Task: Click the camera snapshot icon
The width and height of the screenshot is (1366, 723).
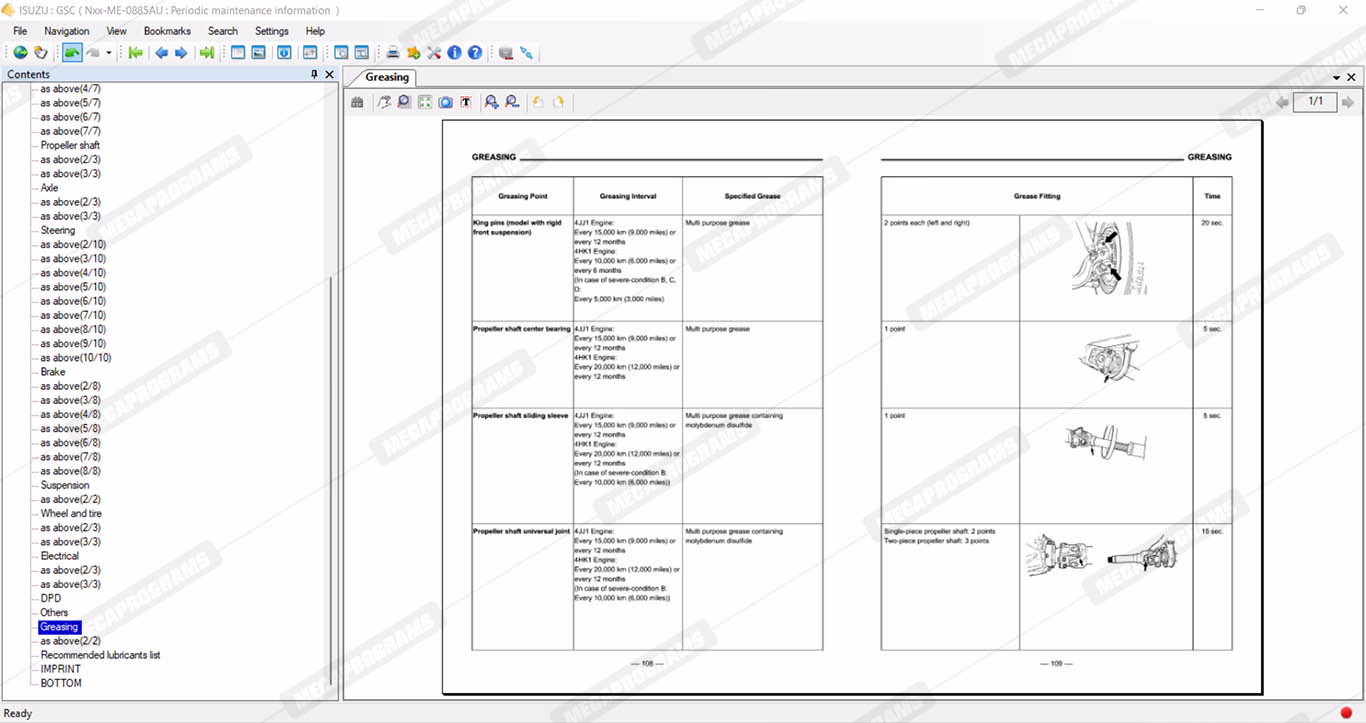Action: 445,102
